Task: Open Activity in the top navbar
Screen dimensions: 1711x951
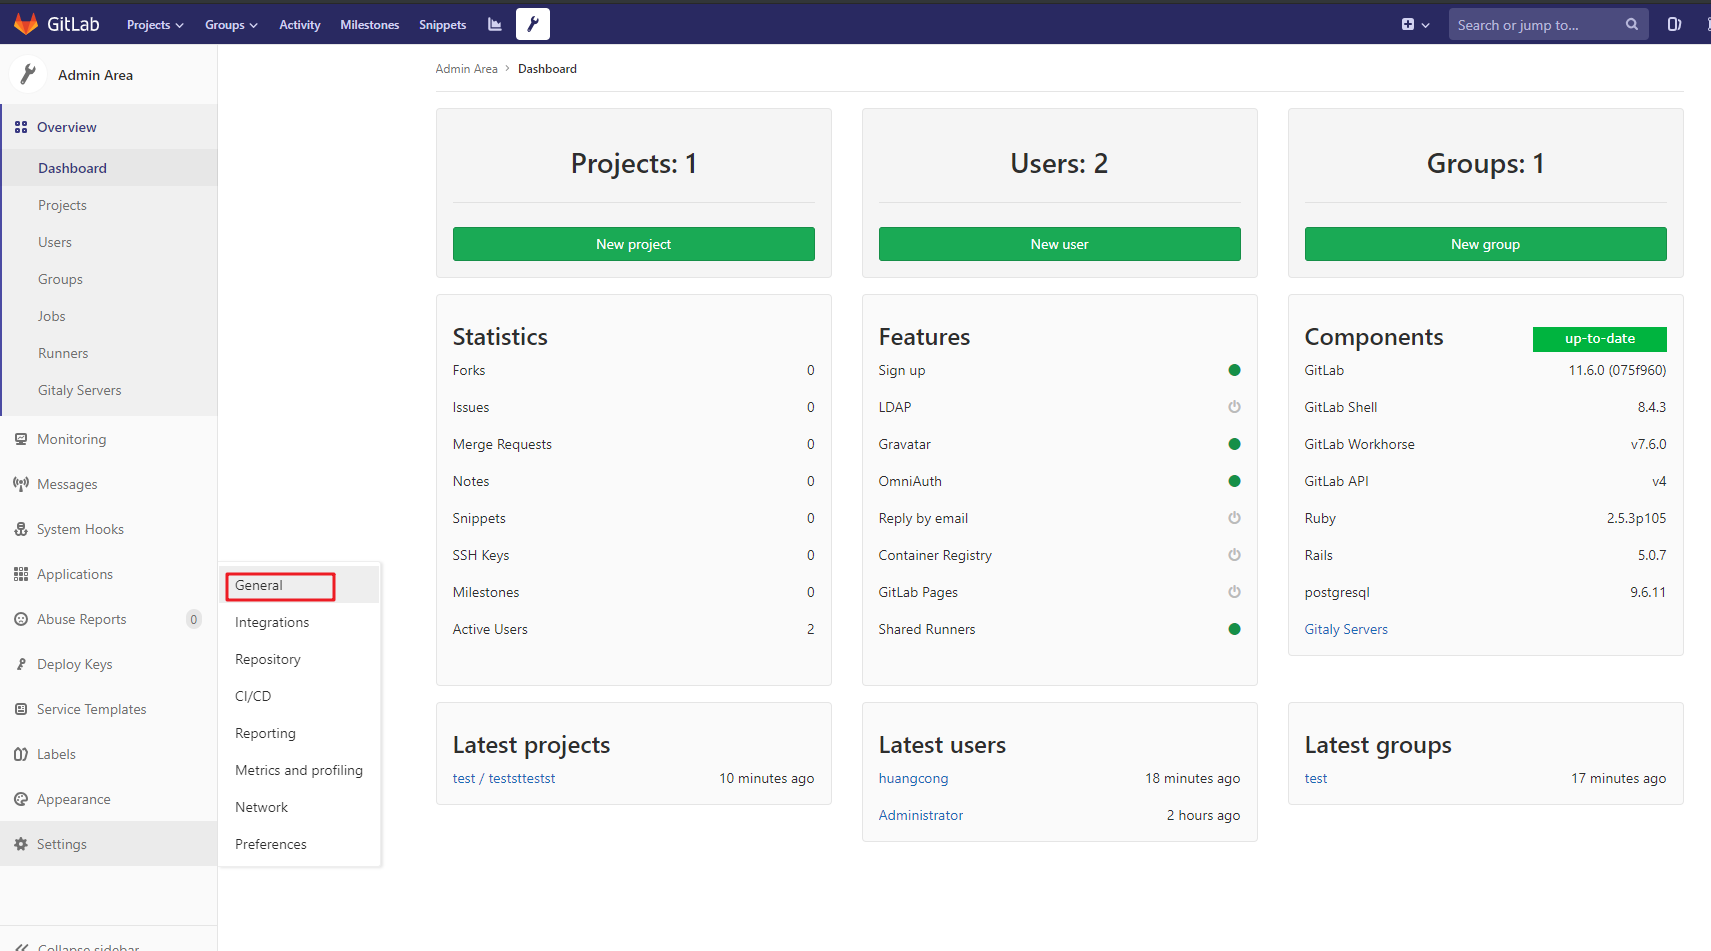Action: coord(300,25)
